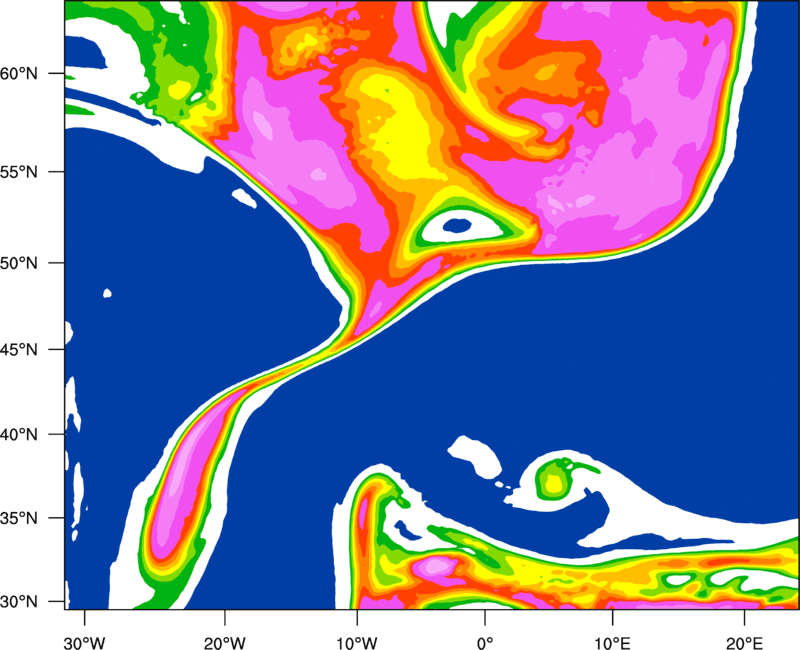
Task: Click the 20°W longitude label
Action: coord(224,642)
